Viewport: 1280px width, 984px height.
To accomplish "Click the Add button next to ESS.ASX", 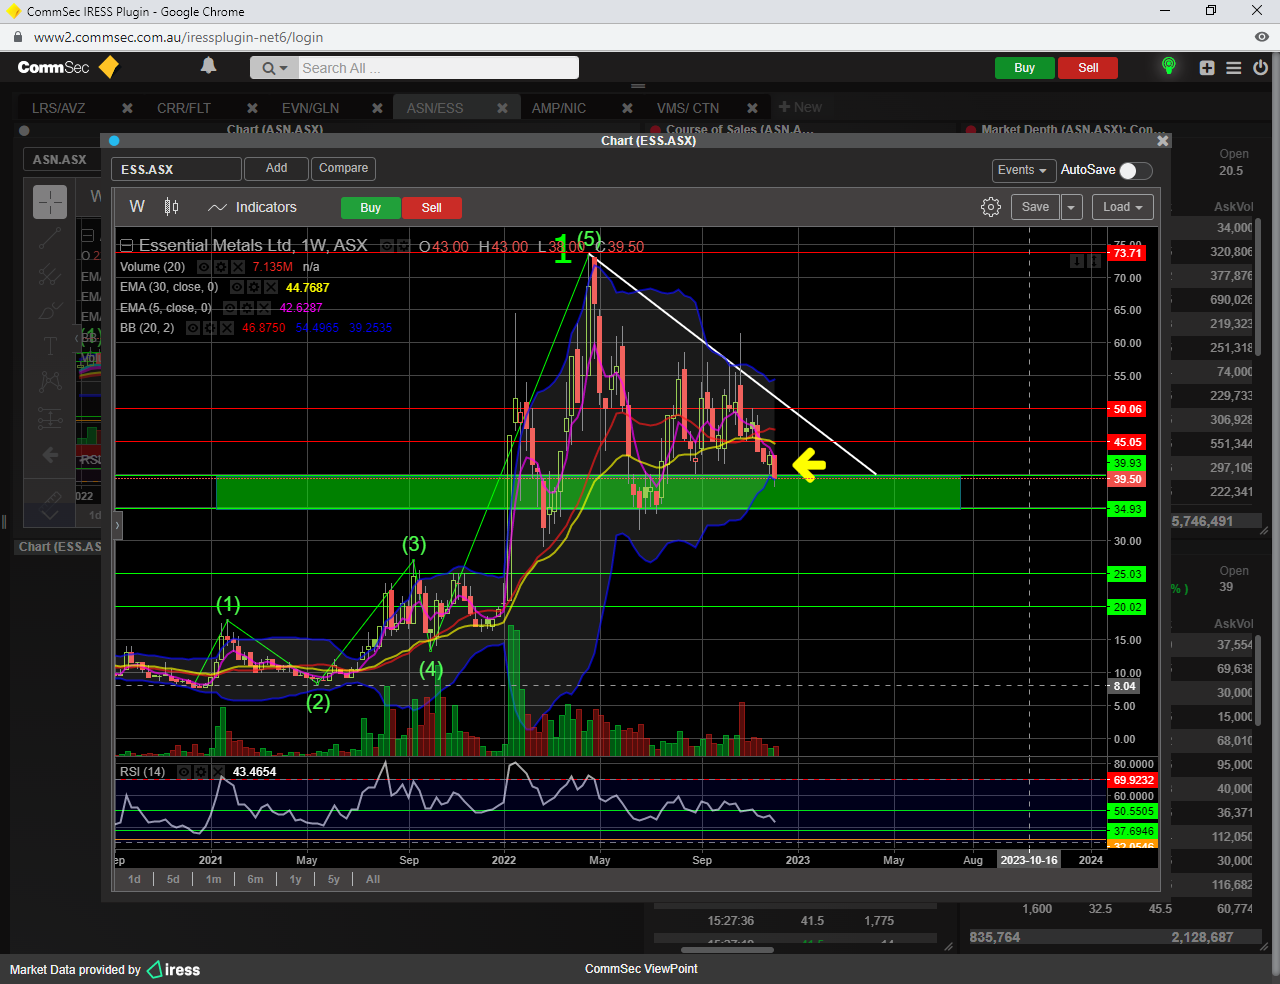I will point(277,169).
